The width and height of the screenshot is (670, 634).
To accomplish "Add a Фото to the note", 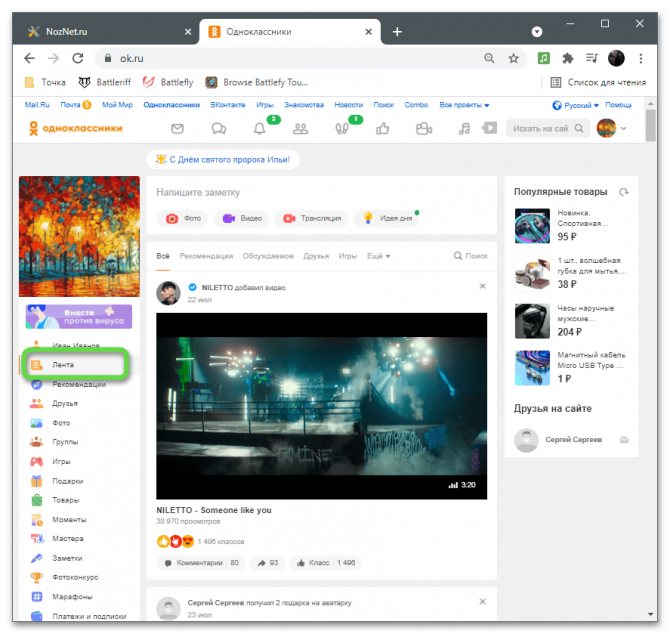I will [x=183, y=218].
